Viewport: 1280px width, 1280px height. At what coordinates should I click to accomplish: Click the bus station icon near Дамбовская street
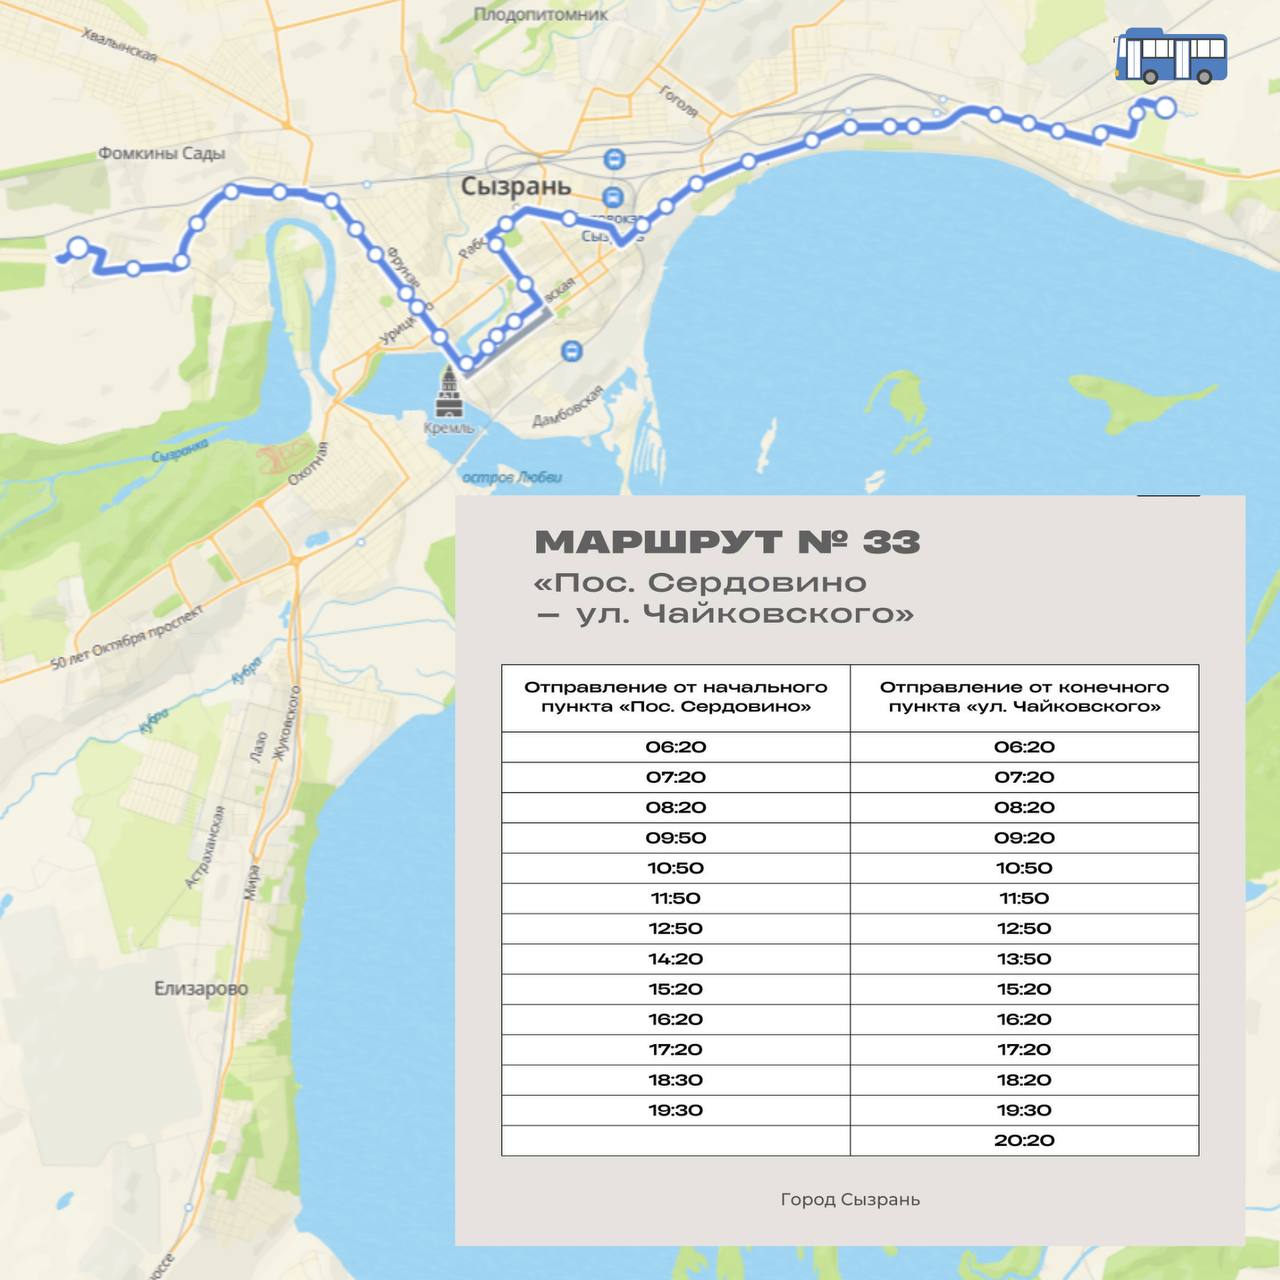571,350
